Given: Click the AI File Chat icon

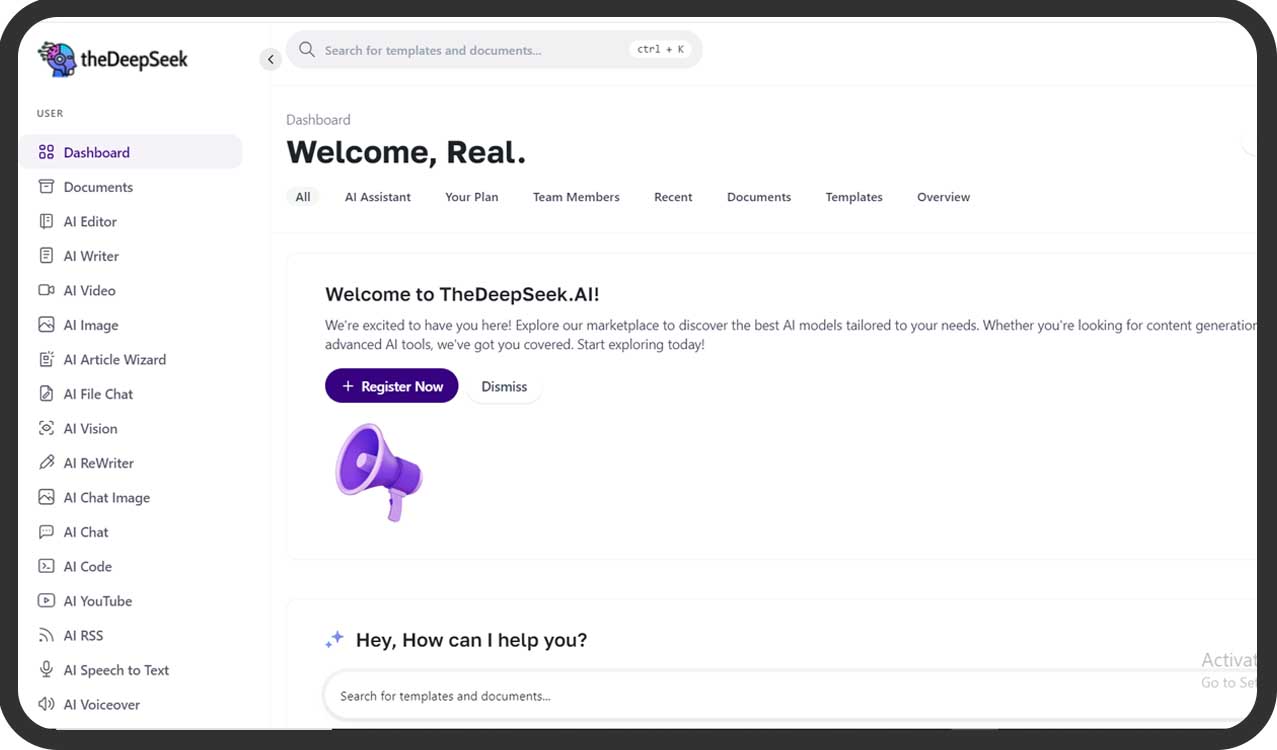Looking at the screenshot, I should tap(46, 394).
